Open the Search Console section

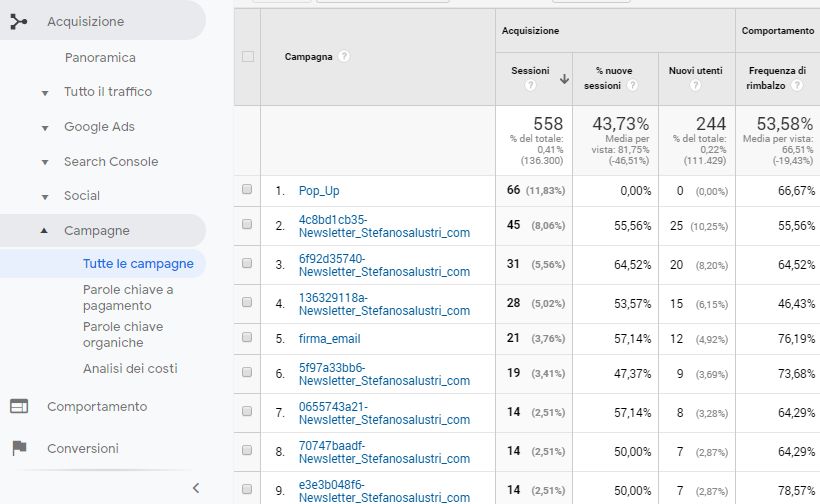tap(111, 162)
